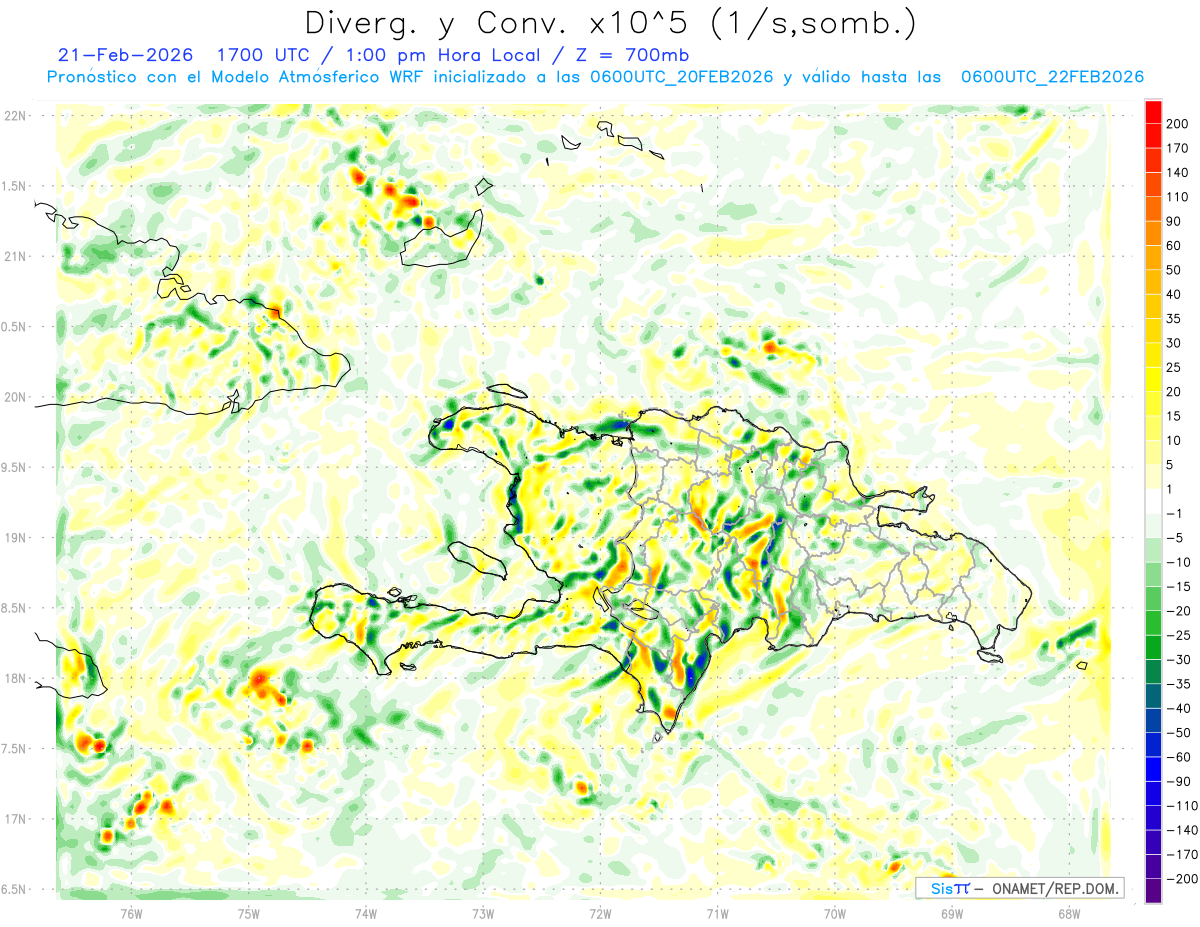This screenshot has width=1200, height=927.
Task: Click the '69W' longitude label
Action: pos(952,912)
